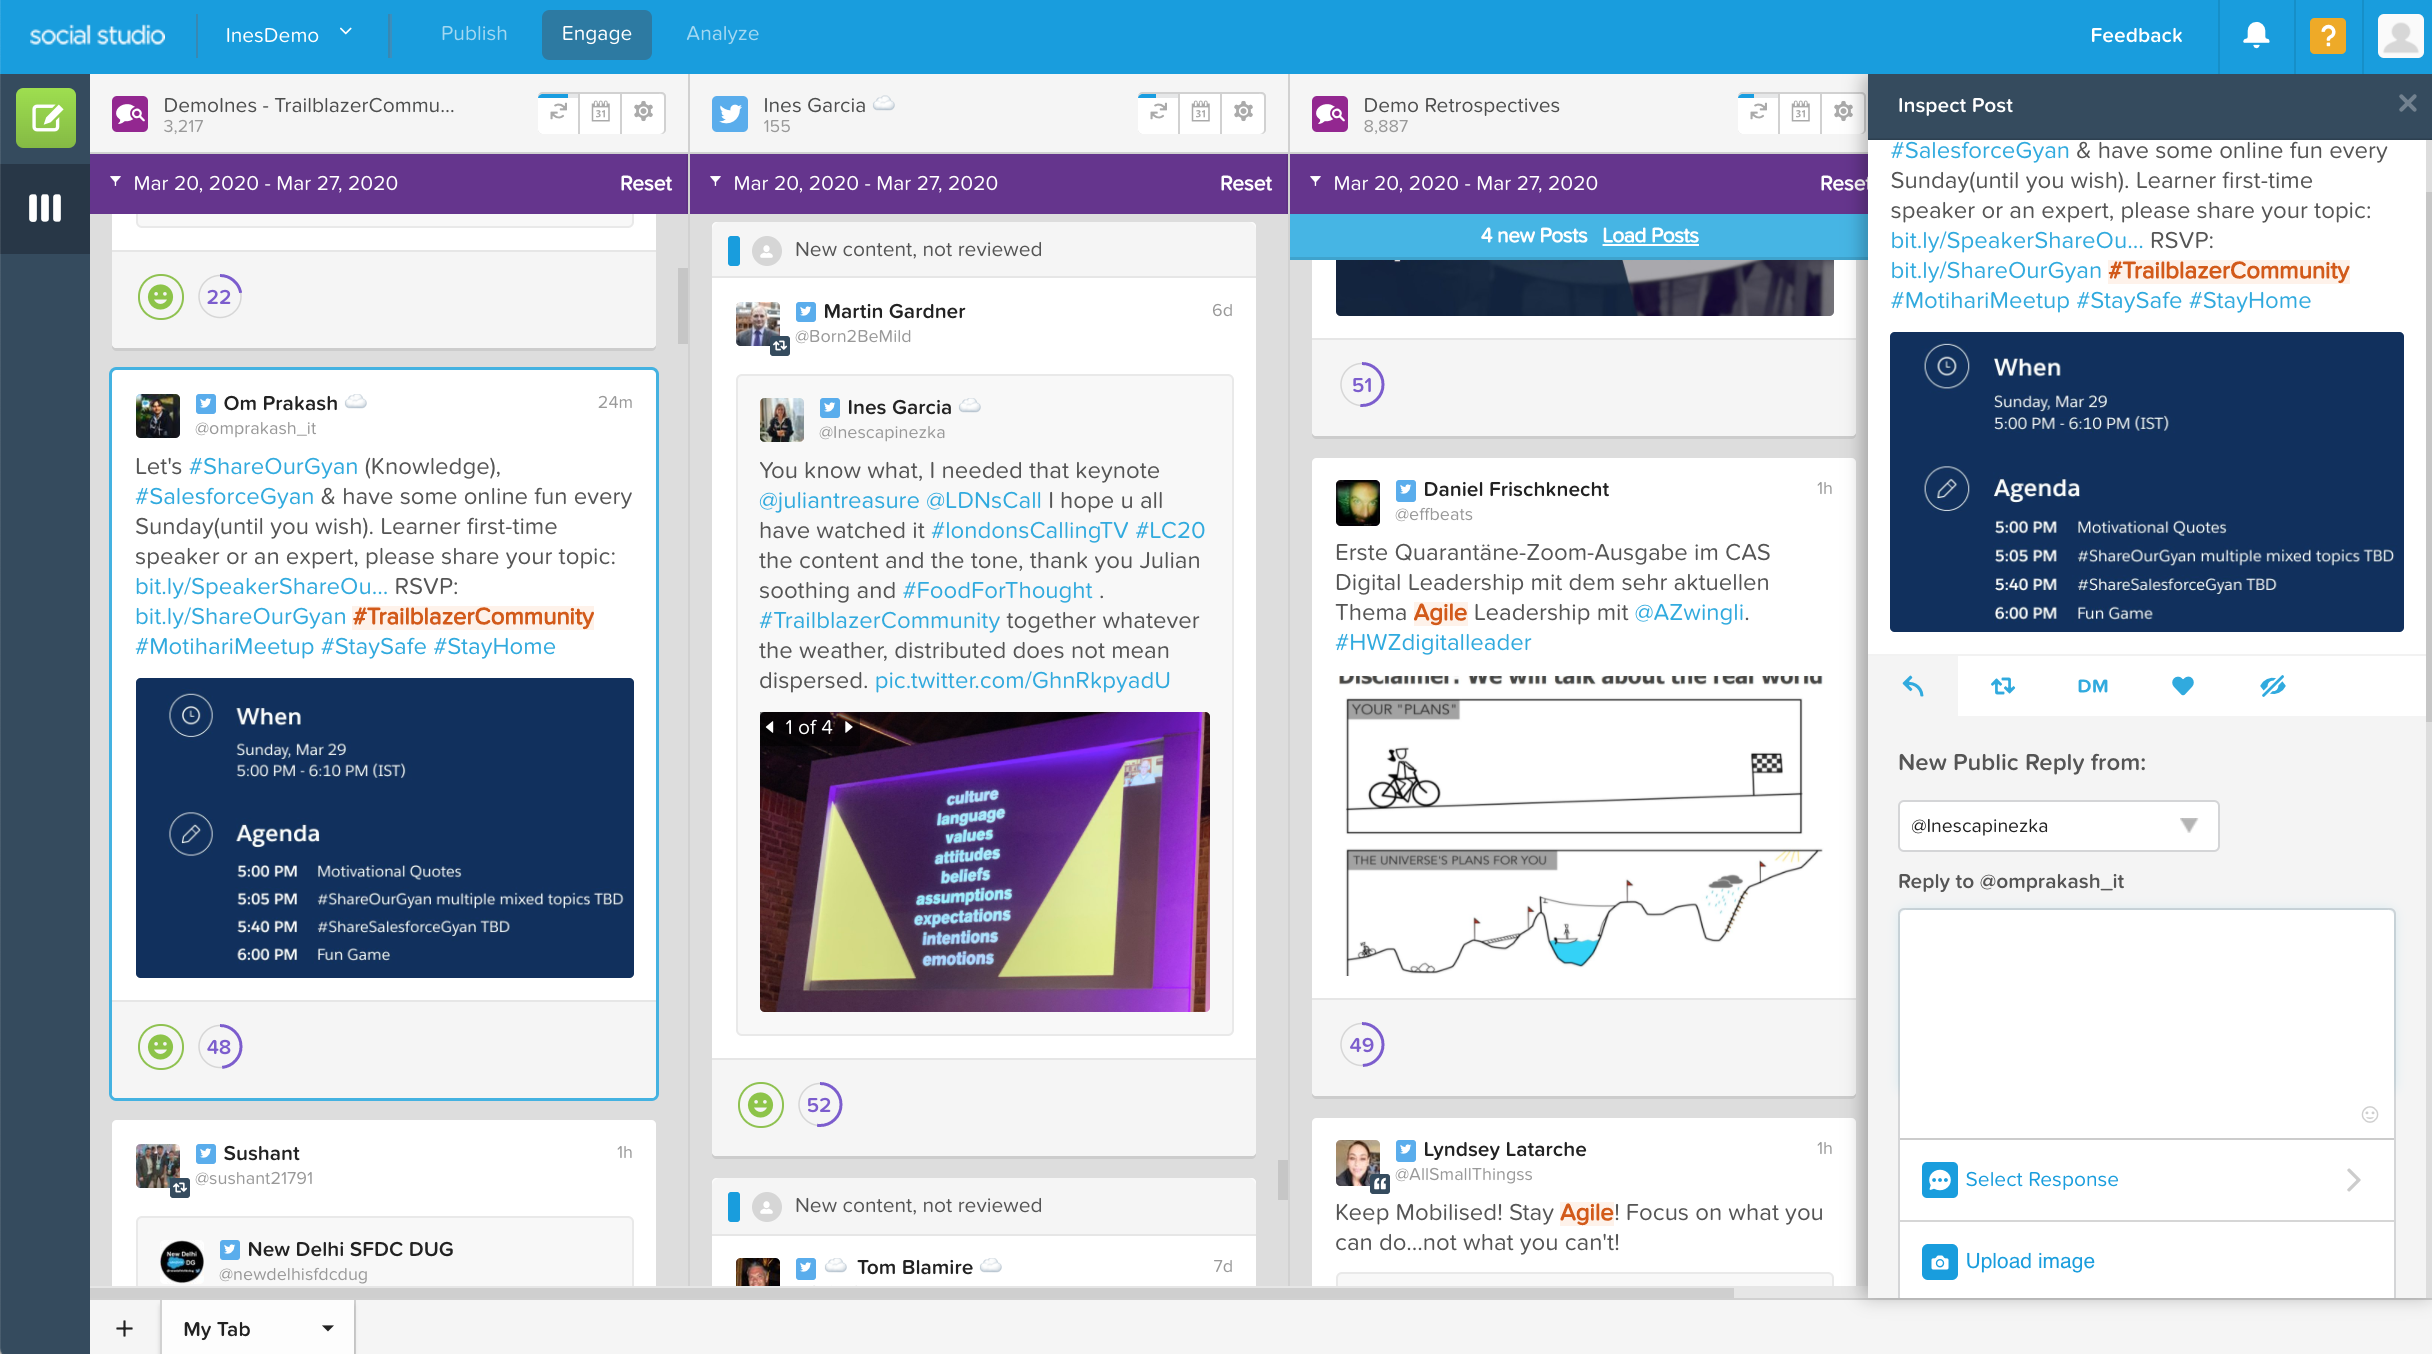The height and width of the screenshot is (1354, 2432).
Task: Toggle the filter funnel on Demo Retrospectives column
Action: 1317,182
